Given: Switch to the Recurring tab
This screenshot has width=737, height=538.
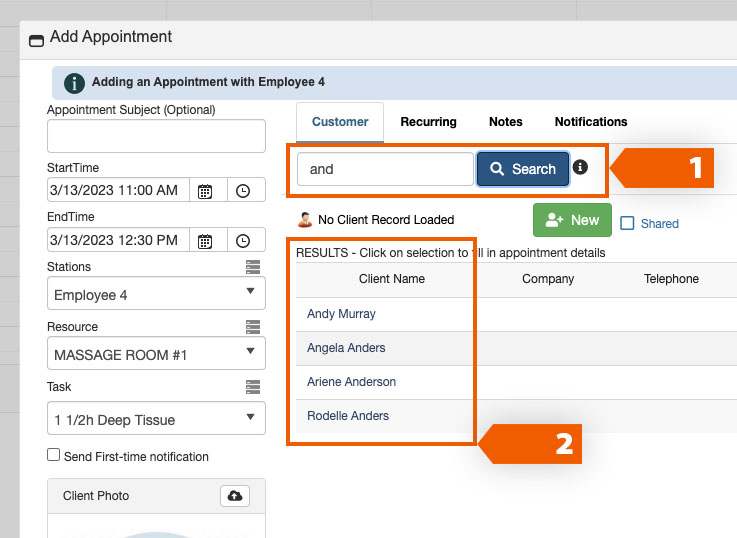Looking at the screenshot, I should [428, 122].
